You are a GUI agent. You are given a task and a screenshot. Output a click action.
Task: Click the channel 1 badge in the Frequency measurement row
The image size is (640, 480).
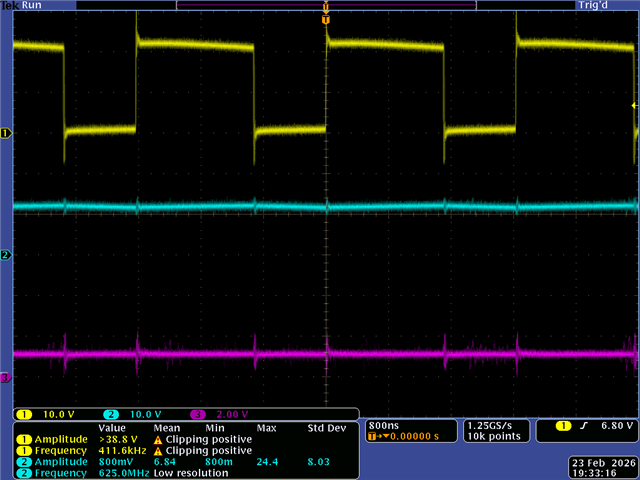(24, 451)
